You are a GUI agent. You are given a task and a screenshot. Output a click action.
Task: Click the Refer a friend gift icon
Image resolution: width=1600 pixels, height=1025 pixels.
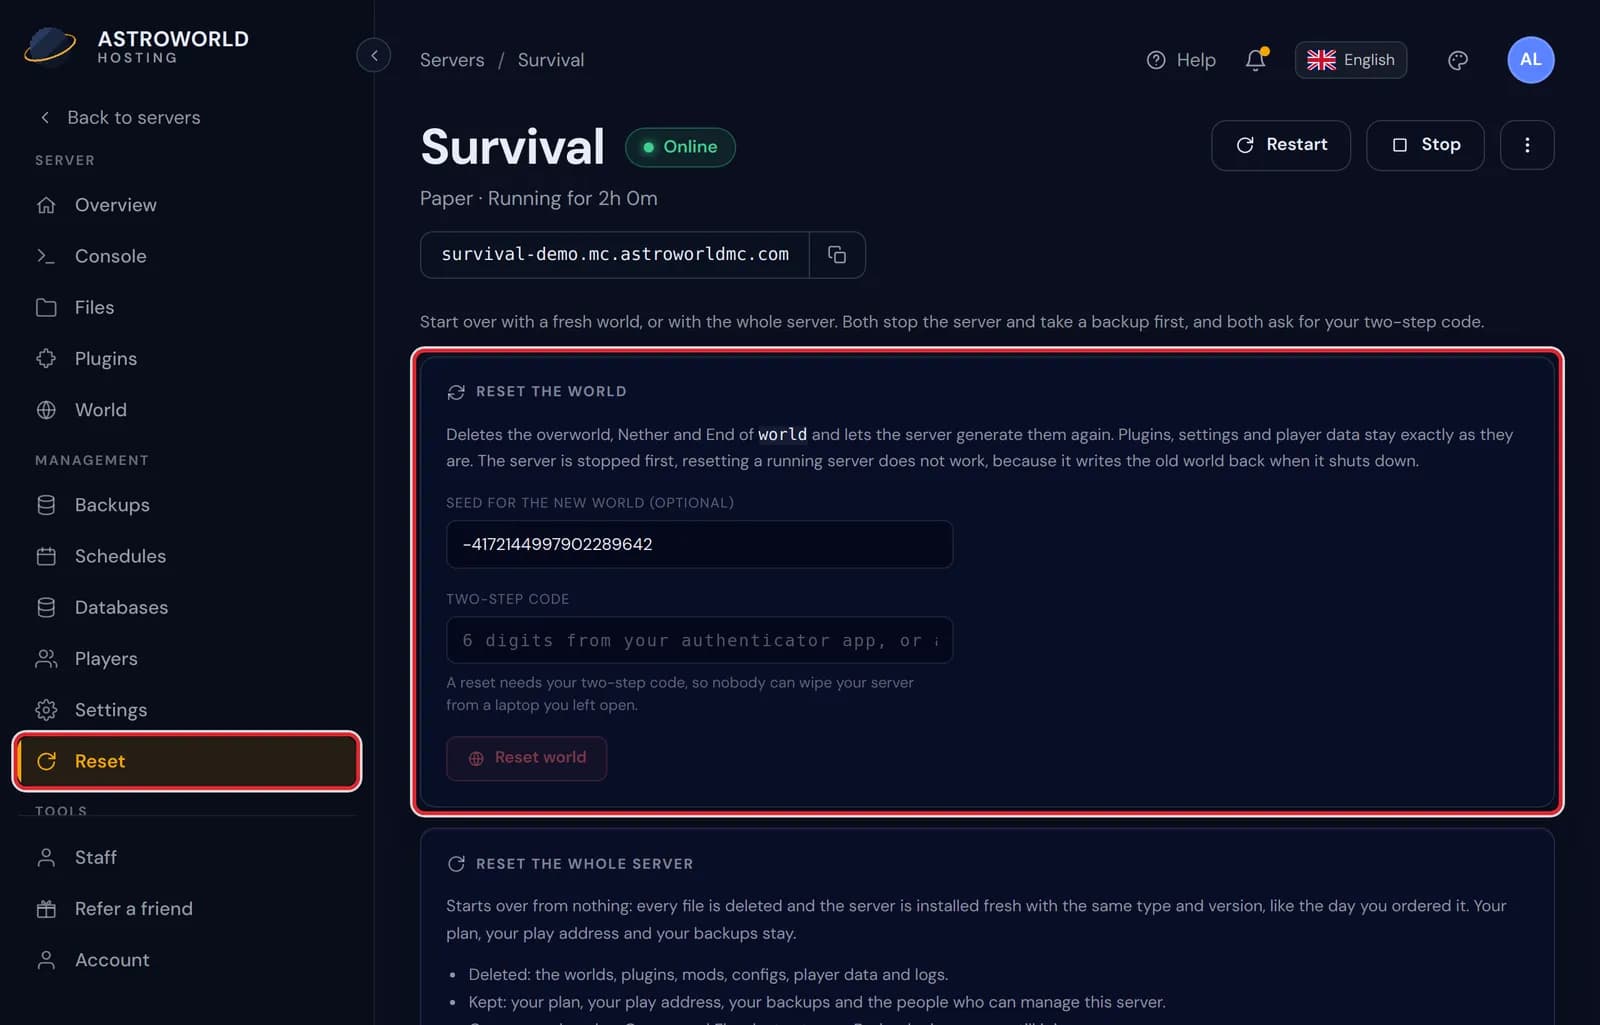tap(46, 909)
